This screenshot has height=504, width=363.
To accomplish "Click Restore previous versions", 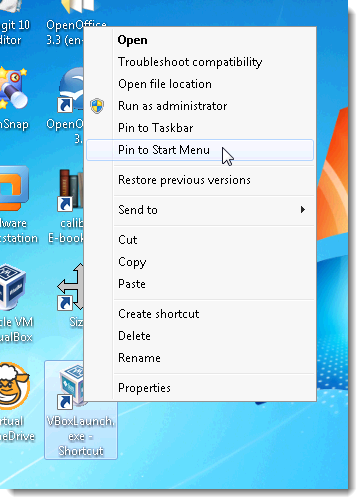I will click(x=199, y=180).
